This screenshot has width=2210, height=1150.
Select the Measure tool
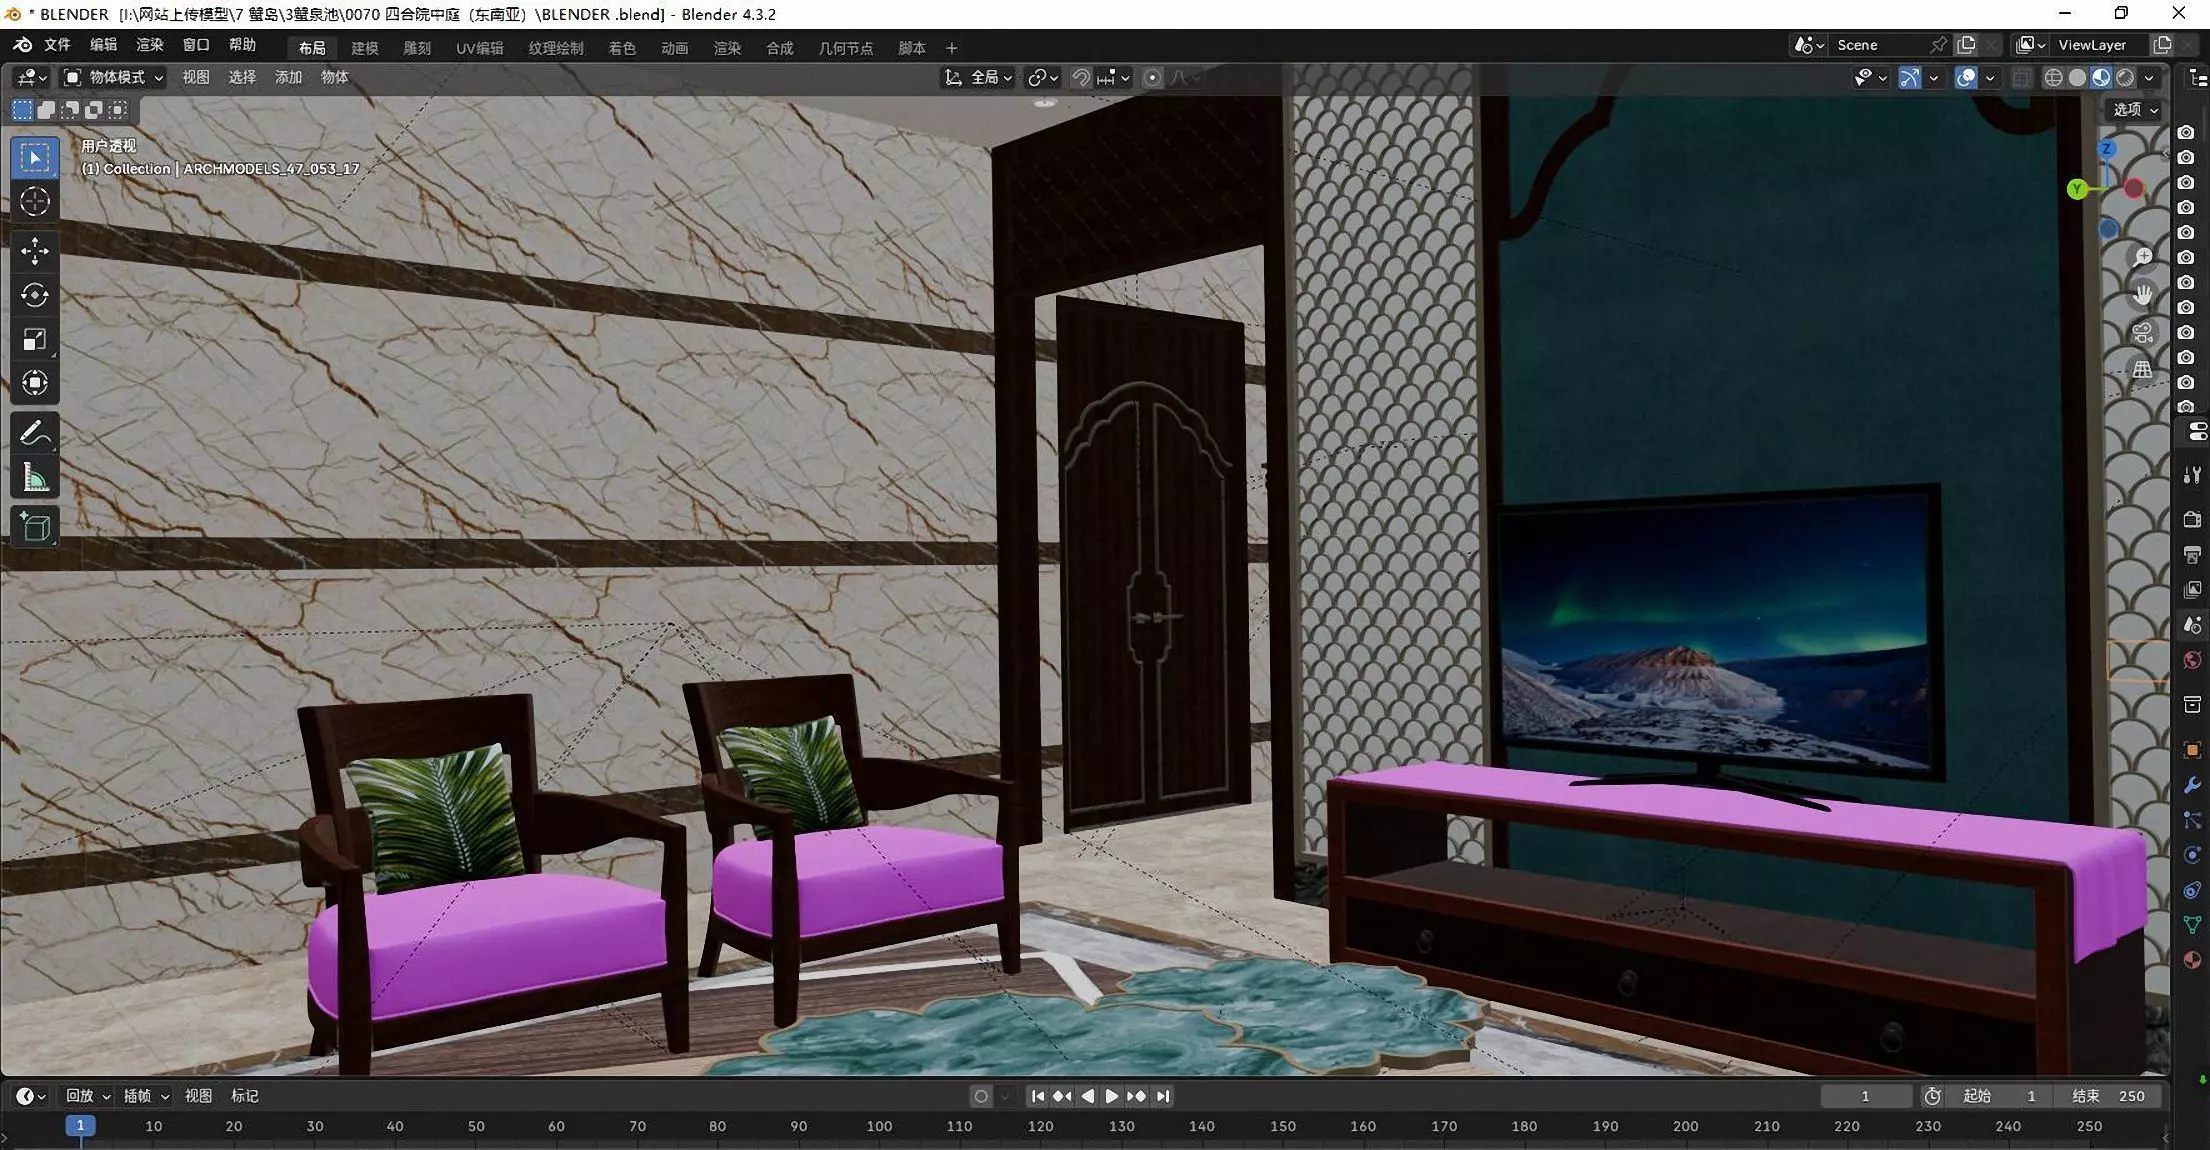(x=35, y=477)
